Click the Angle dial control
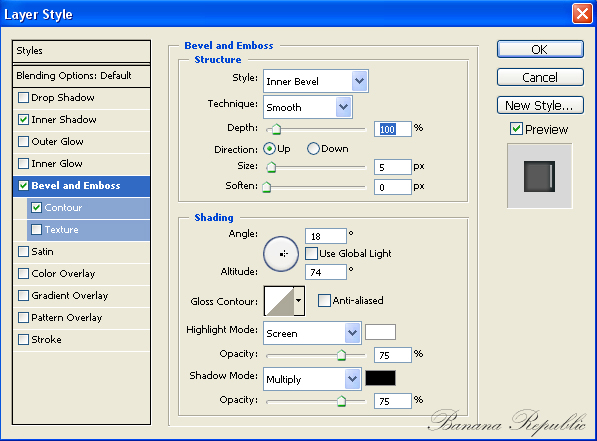 (281, 254)
